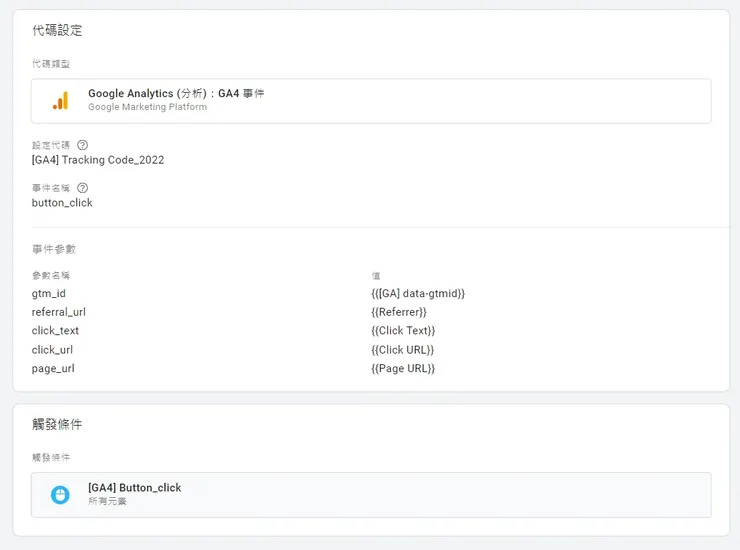Select the [GA4] Tracking Code_2022 configuration tag
The height and width of the screenshot is (550, 740).
(x=98, y=160)
